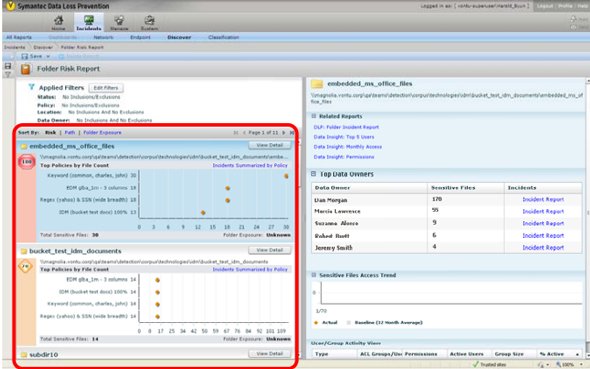Open the System navigation icon

coord(149,23)
